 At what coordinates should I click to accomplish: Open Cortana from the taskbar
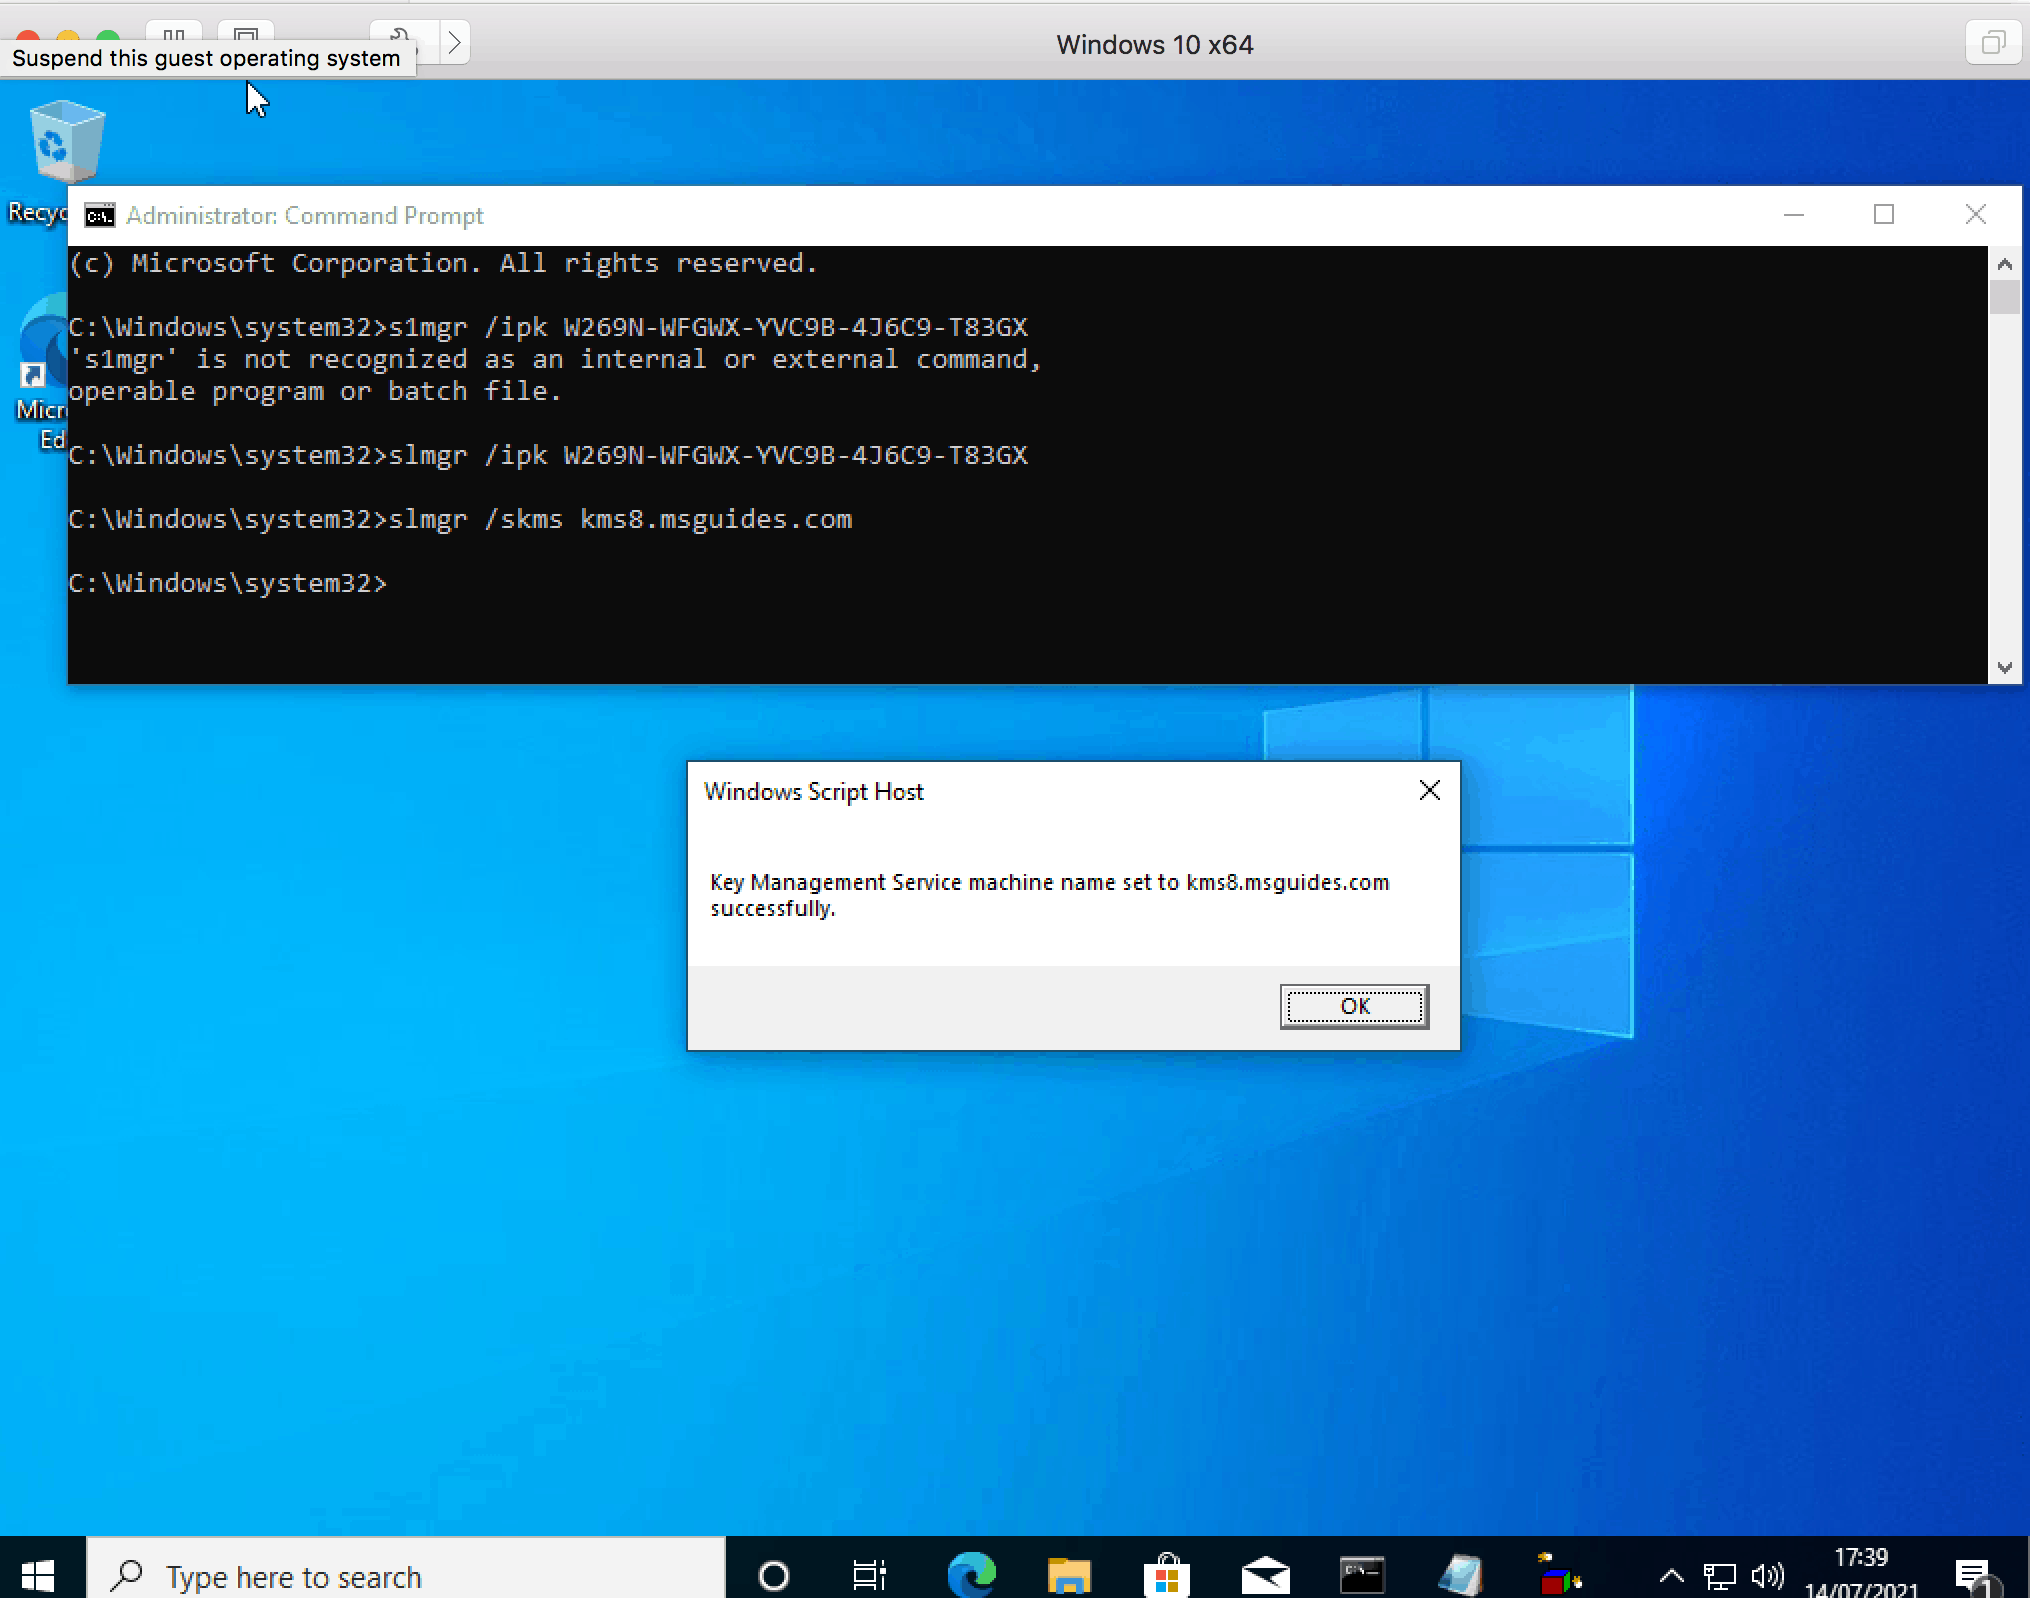tap(774, 1576)
